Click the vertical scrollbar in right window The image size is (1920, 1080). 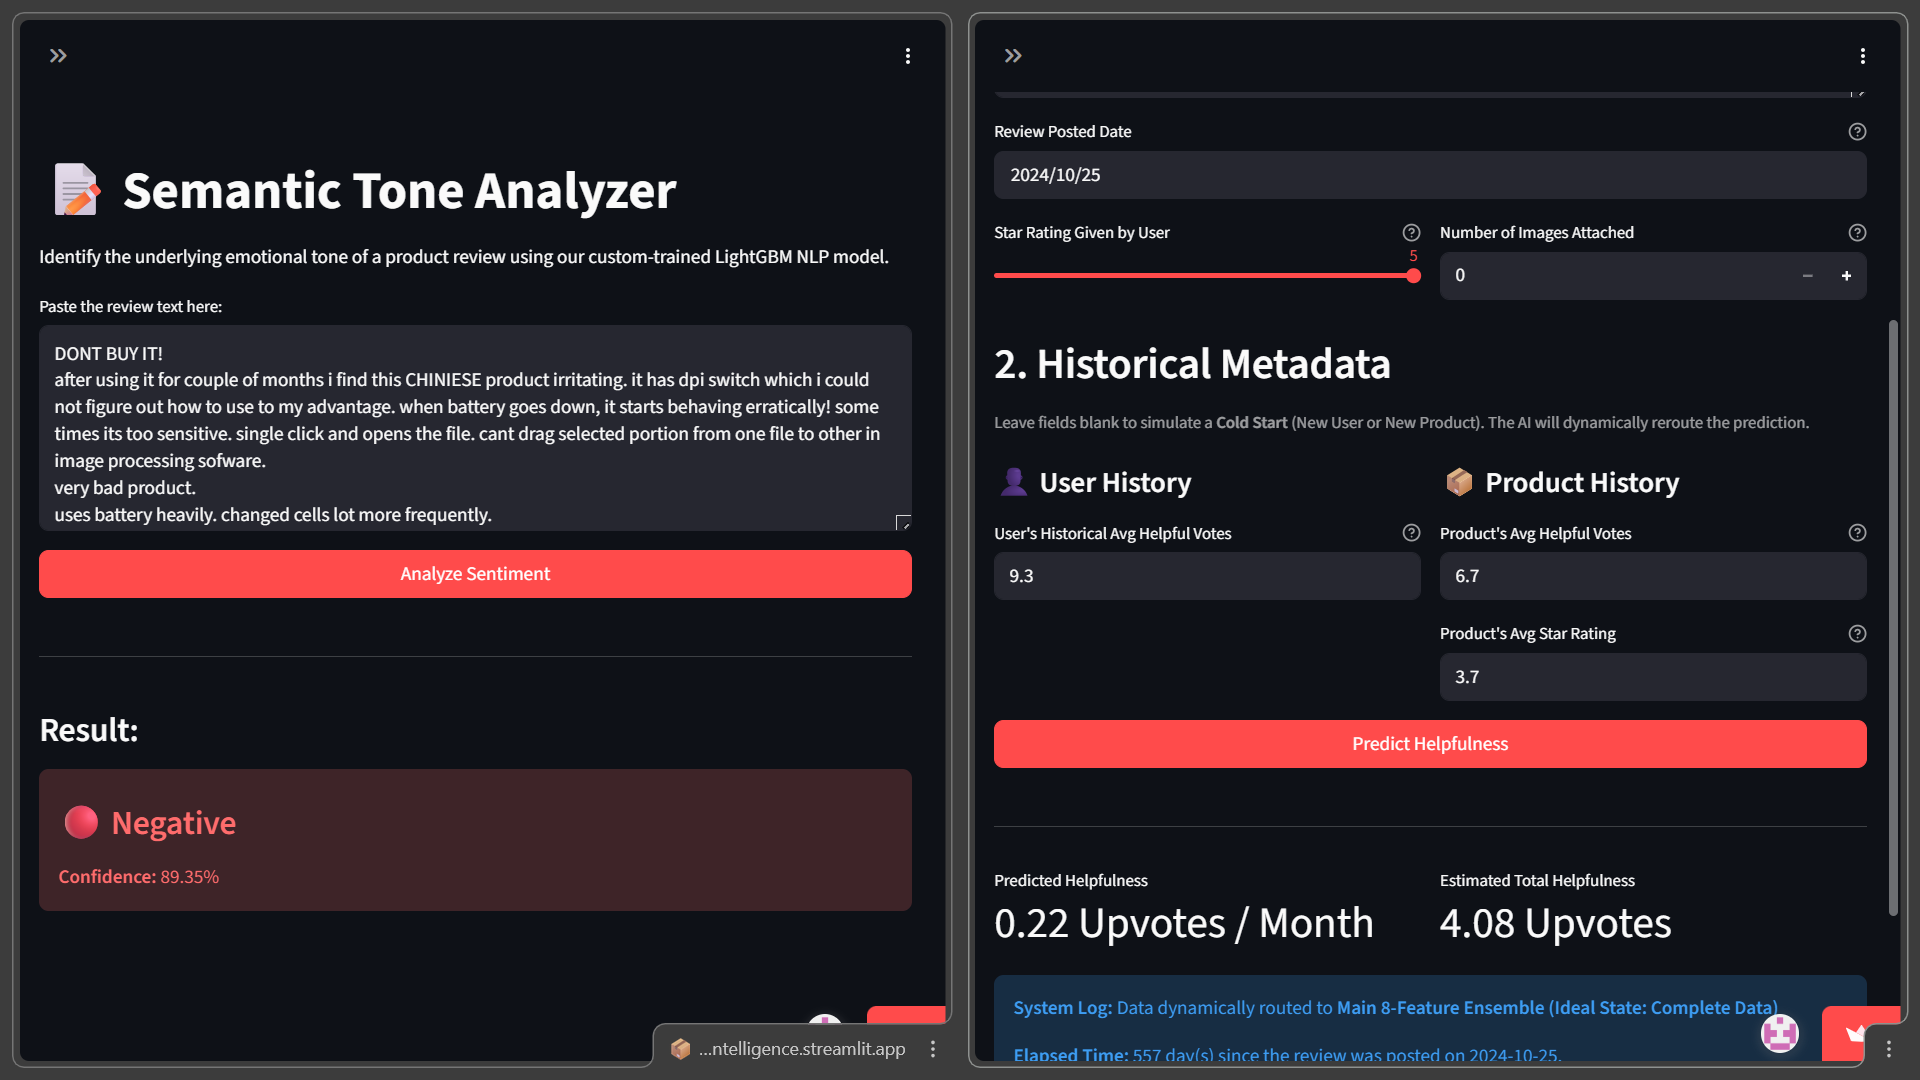1893,617
